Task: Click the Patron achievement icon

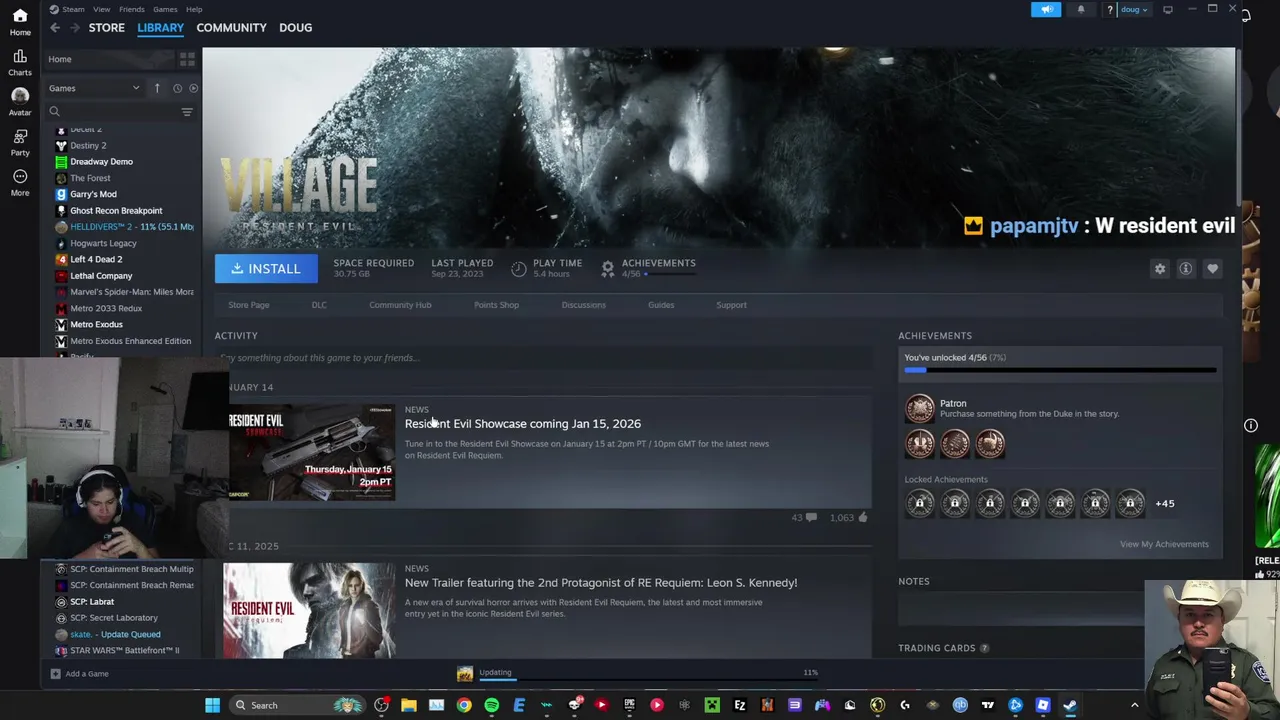Action: (919, 408)
